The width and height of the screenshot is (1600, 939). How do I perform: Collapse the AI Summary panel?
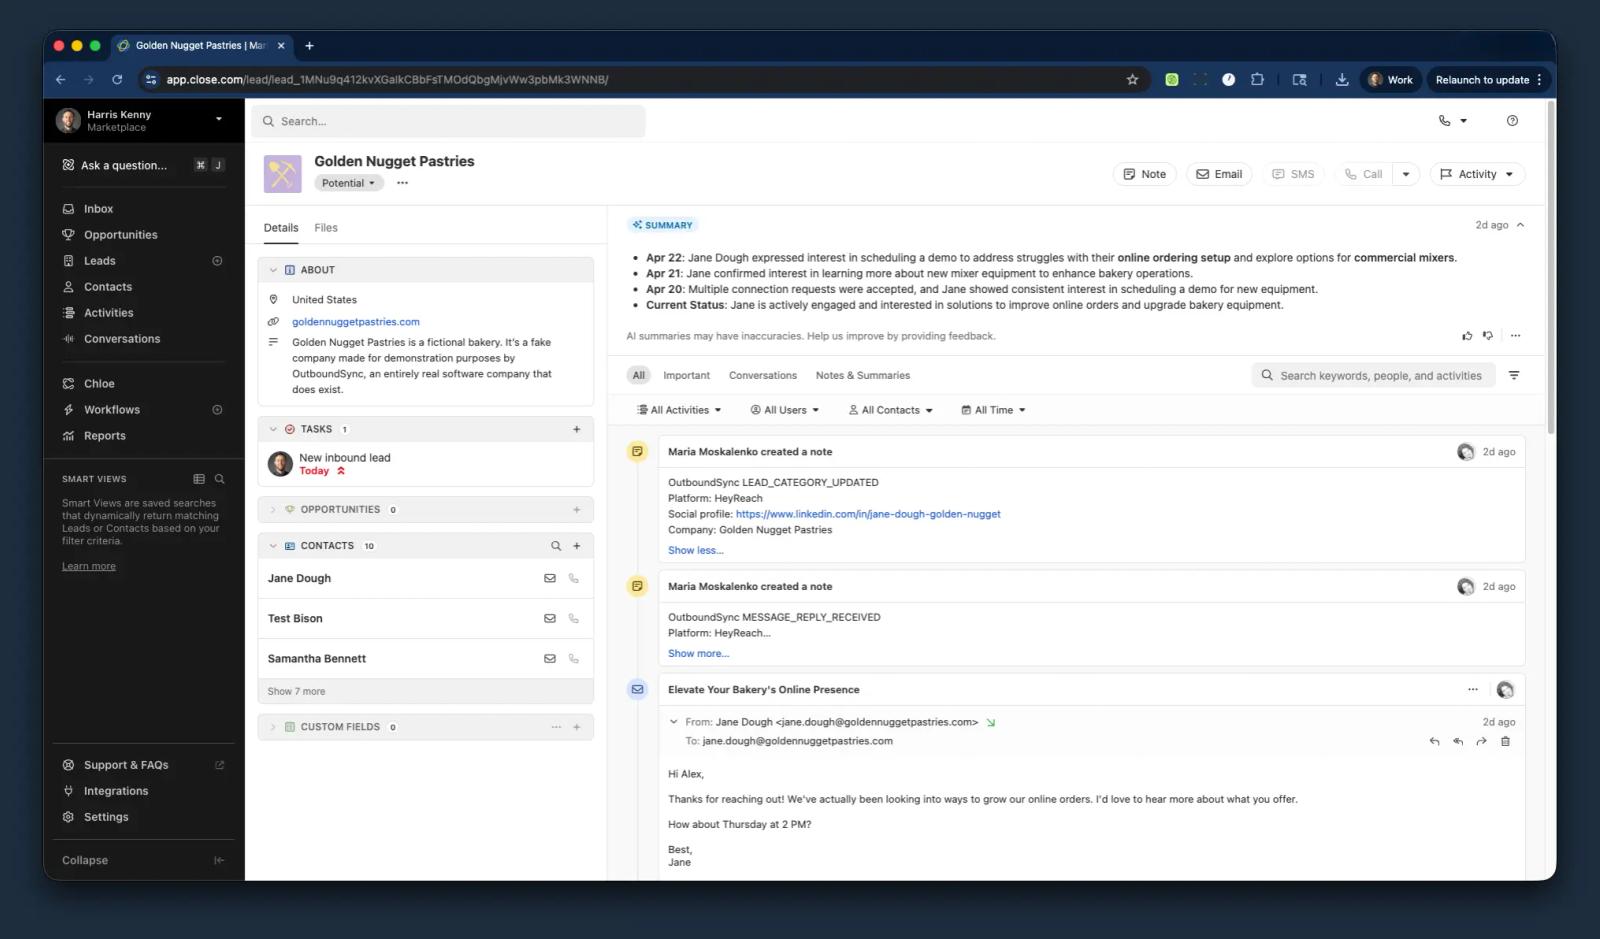pyautogui.click(x=1520, y=225)
